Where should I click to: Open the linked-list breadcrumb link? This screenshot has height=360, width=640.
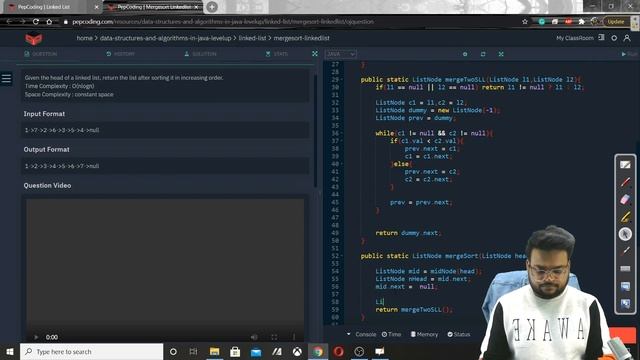coord(252,38)
